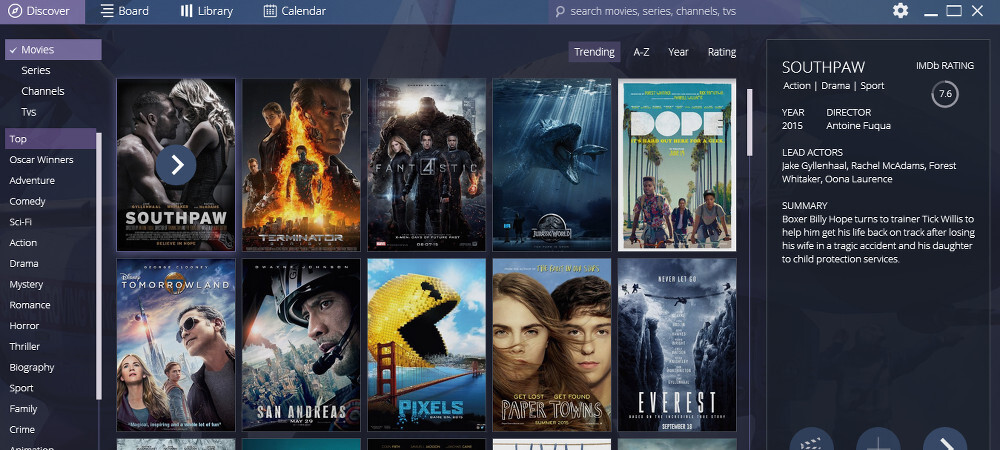Click the search magnifier icon
Viewport: 1000px width, 450px height.
[x=560, y=12]
